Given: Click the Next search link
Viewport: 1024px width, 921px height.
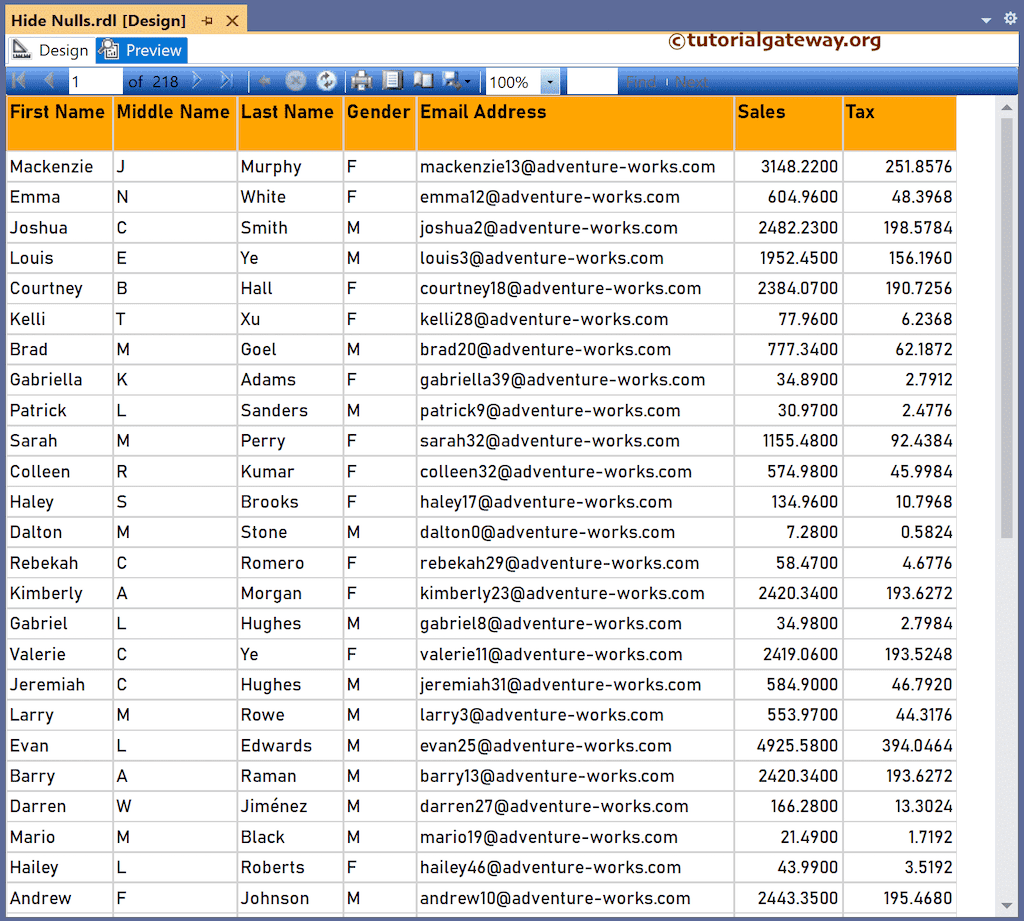Looking at the screenshot, I should (x=692, y=81).
